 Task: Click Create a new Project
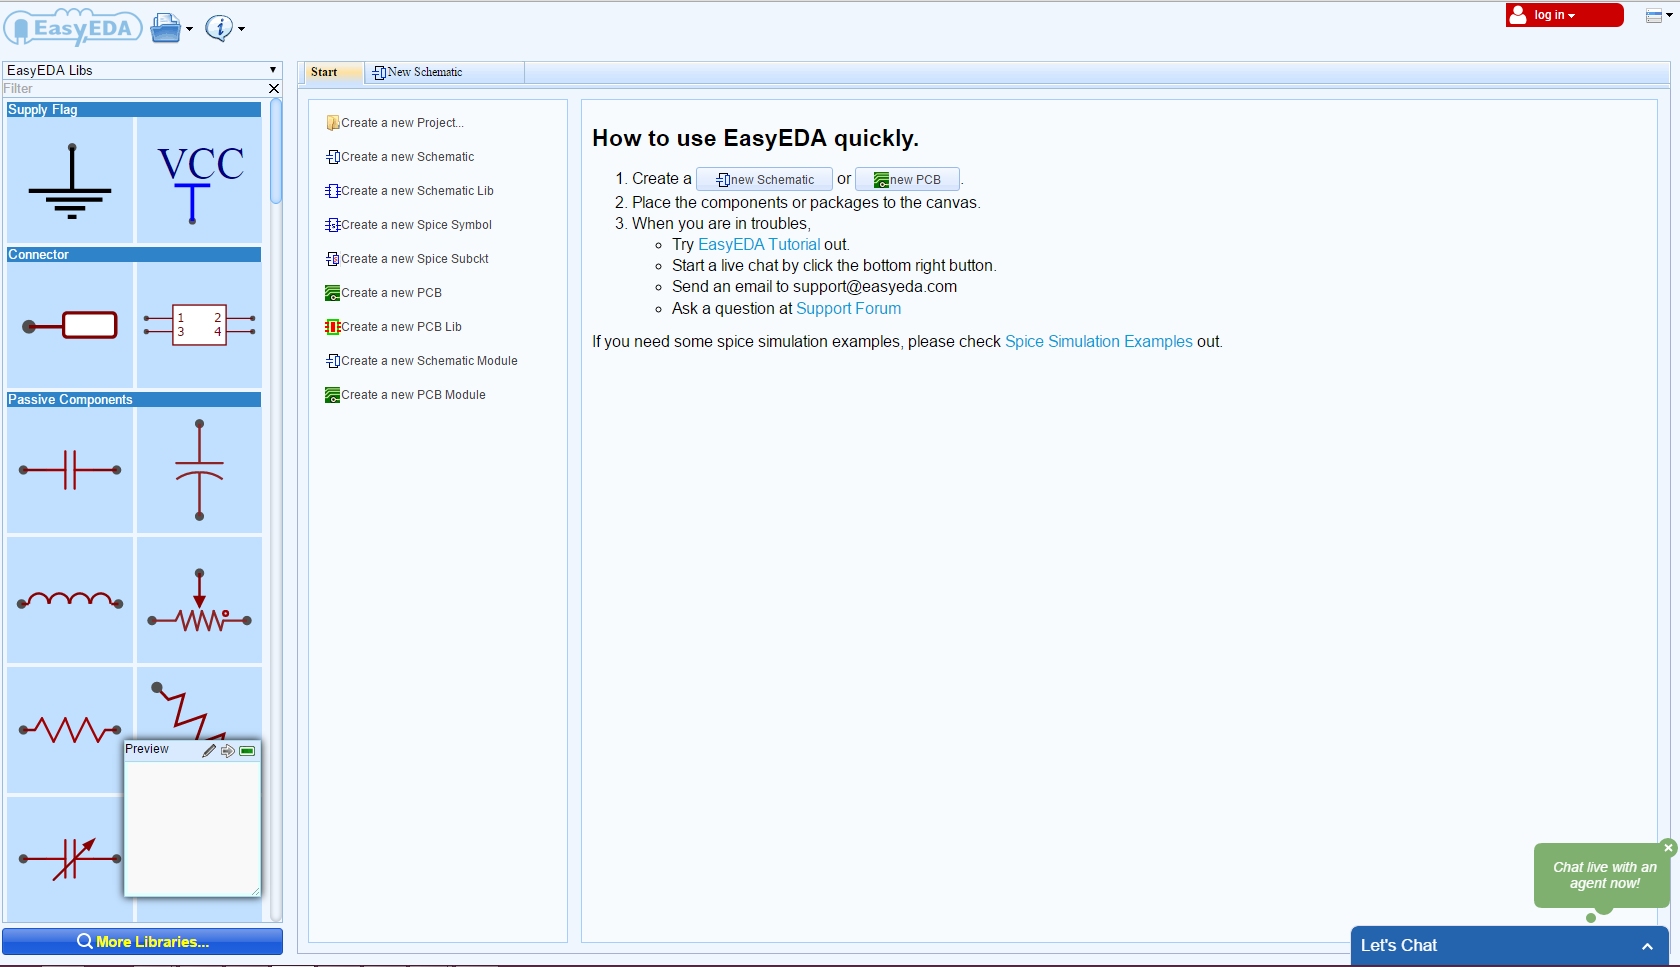pyautogui.click(x=395, y=123)
